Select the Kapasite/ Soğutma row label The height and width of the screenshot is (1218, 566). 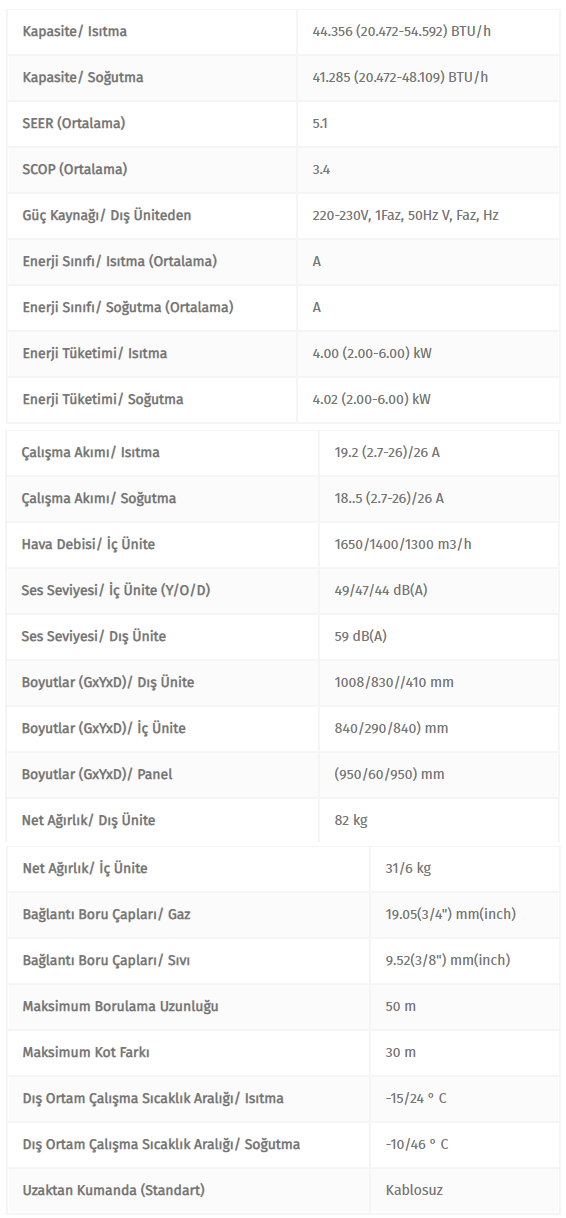tap(83, 78)
